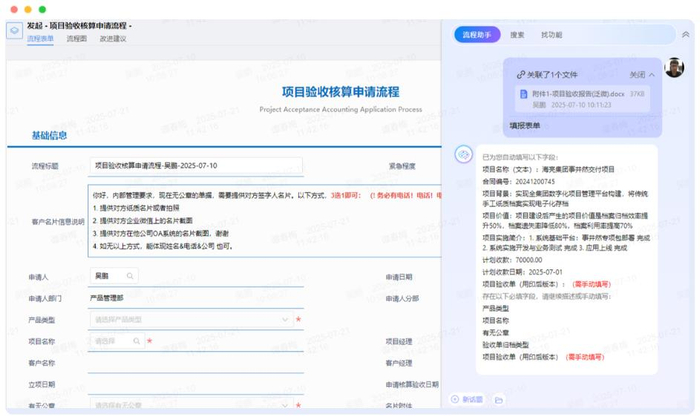Viewport: 700px width, 417px height.
Task: Switch to the 改进建议 tab
Action: click(113, 39)
